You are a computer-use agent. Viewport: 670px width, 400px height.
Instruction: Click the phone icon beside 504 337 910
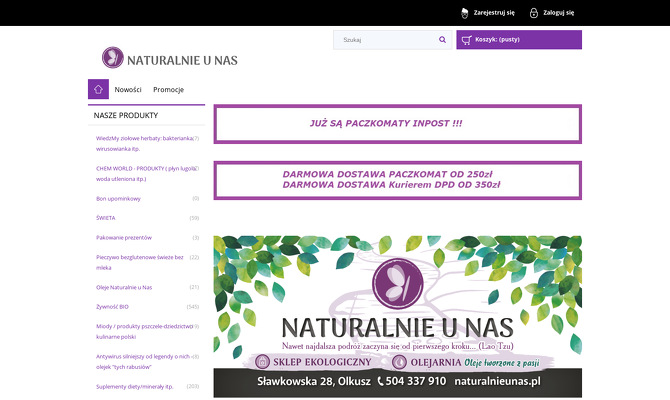(x=380, y=381)
